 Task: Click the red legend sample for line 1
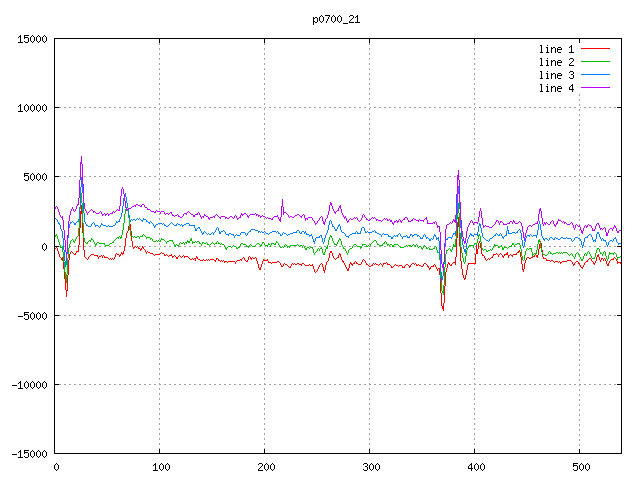coord(595,48)
